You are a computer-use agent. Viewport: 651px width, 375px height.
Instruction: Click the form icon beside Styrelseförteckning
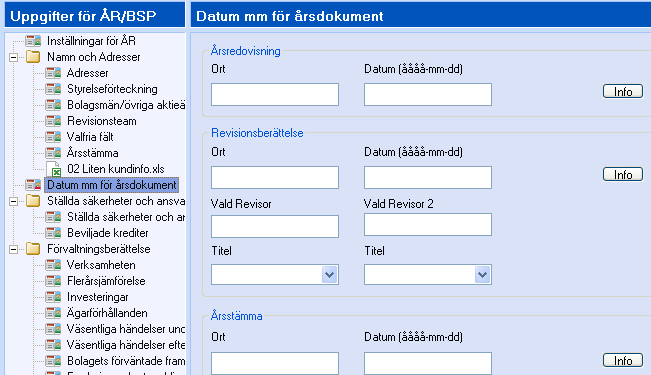[x=53, y=89]
